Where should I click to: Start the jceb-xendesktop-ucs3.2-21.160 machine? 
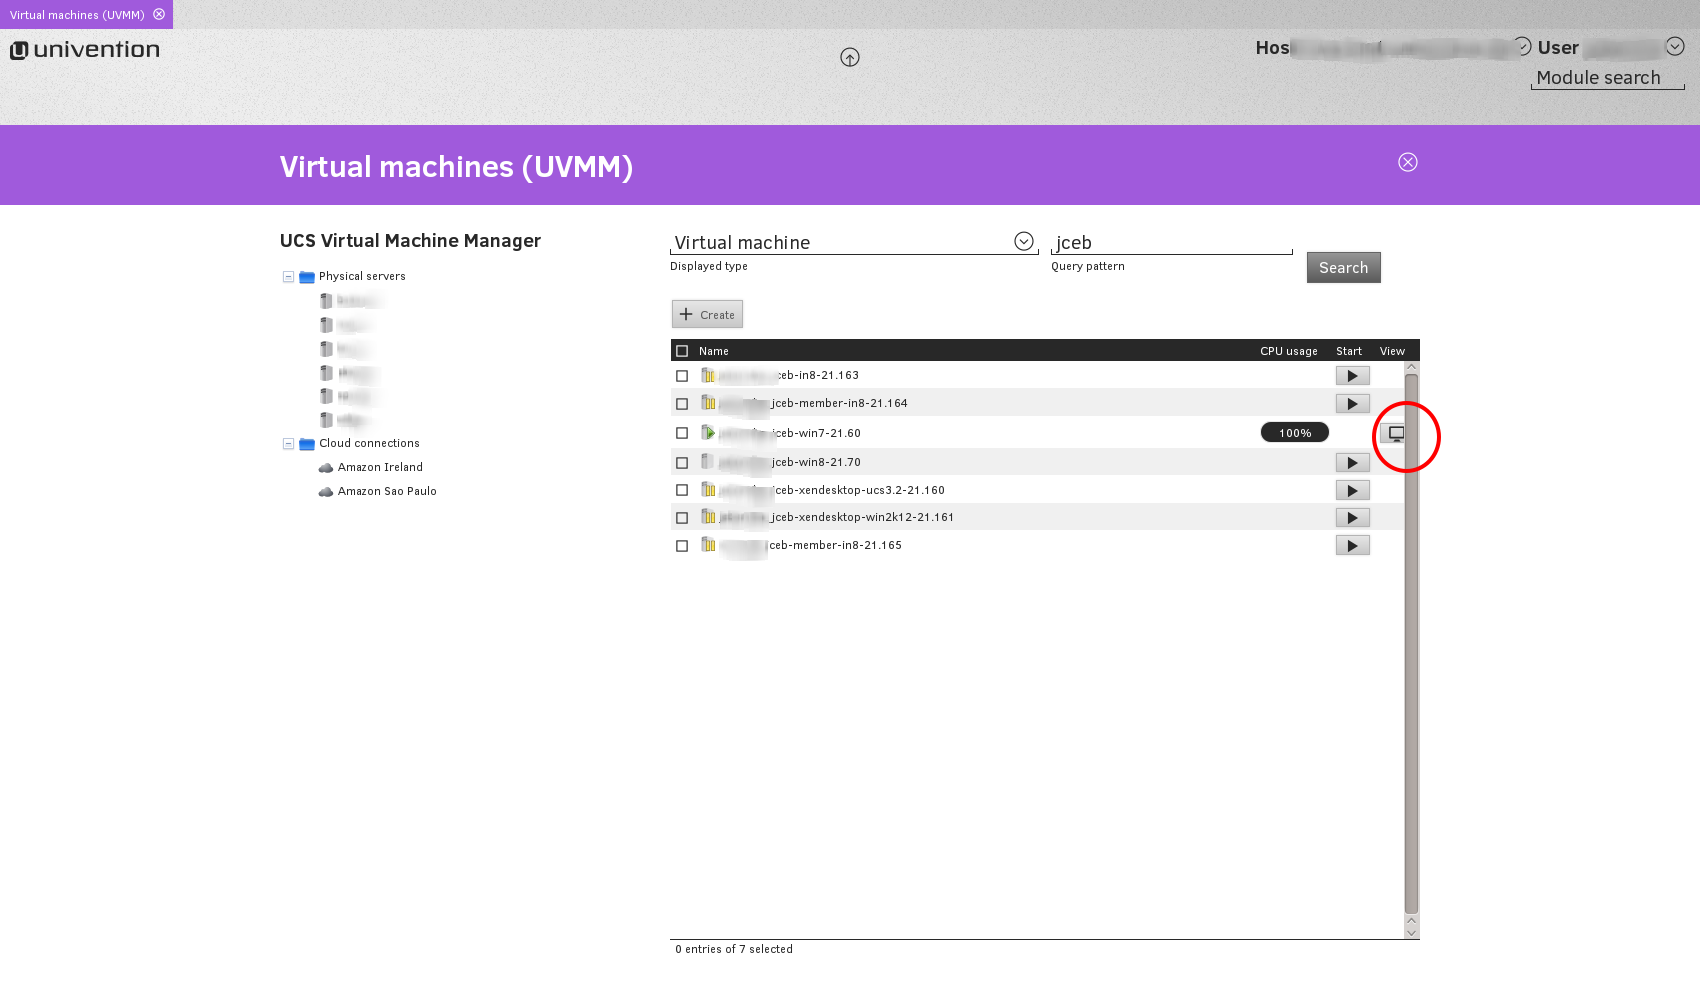click(1352, 491)
